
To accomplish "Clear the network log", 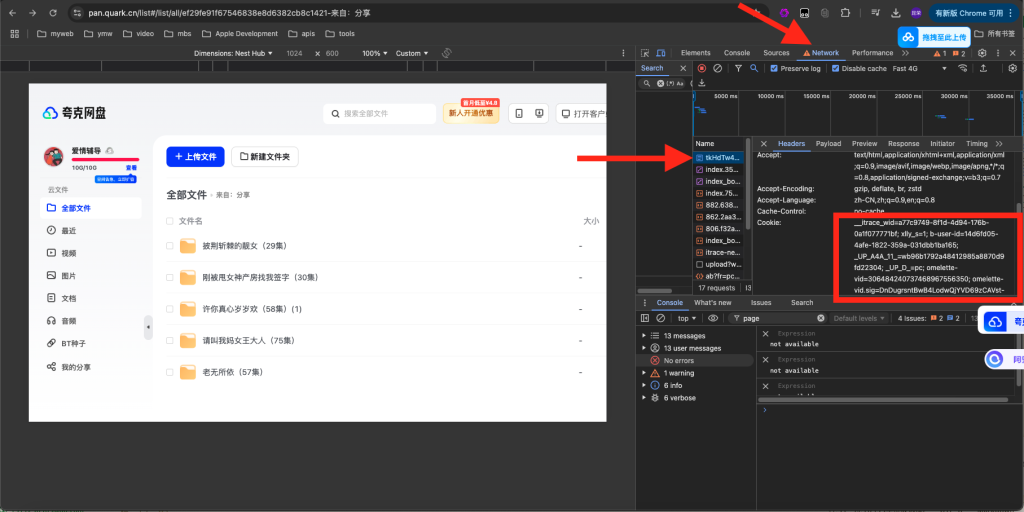I will [718, 68].
